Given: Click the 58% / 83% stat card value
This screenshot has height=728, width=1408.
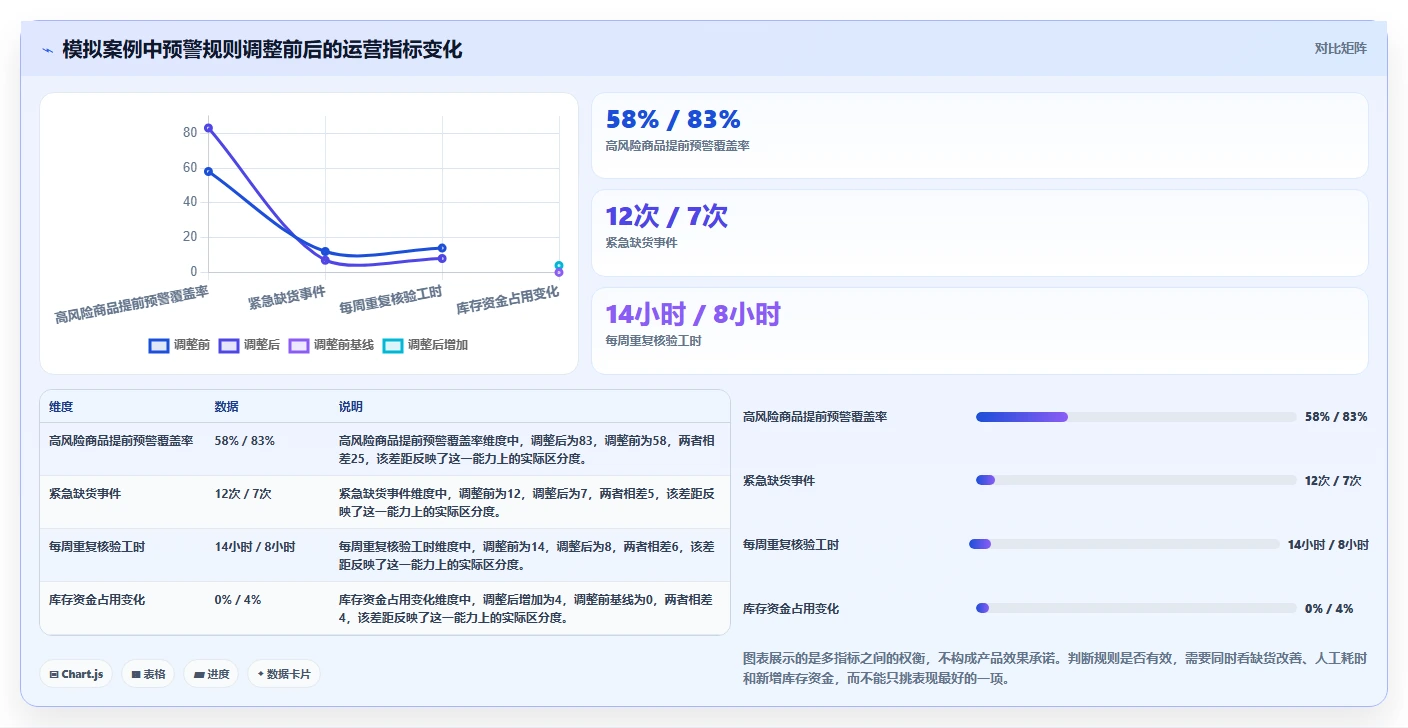Looking at the screenshot, I should pyautogui.click(x=673, y=120).
